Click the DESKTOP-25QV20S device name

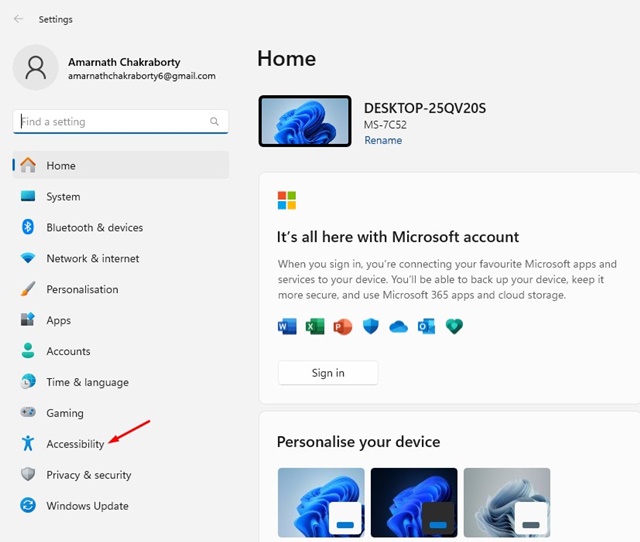pos(425,108)
